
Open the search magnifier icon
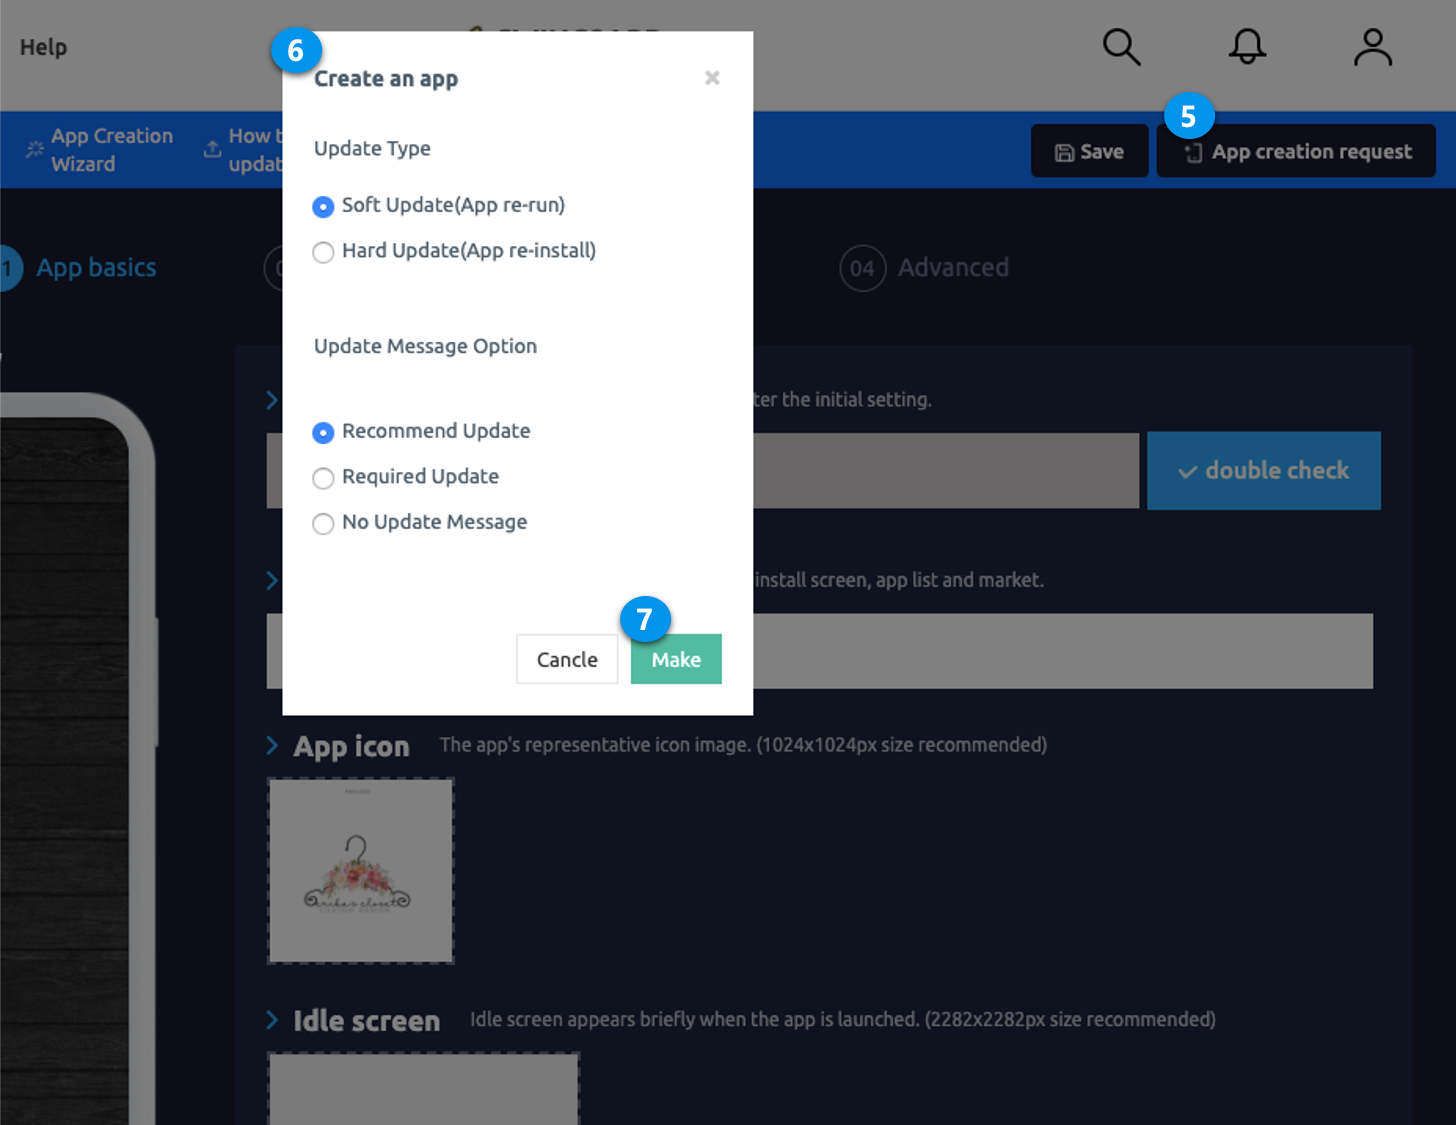[x=1121, y=47]
